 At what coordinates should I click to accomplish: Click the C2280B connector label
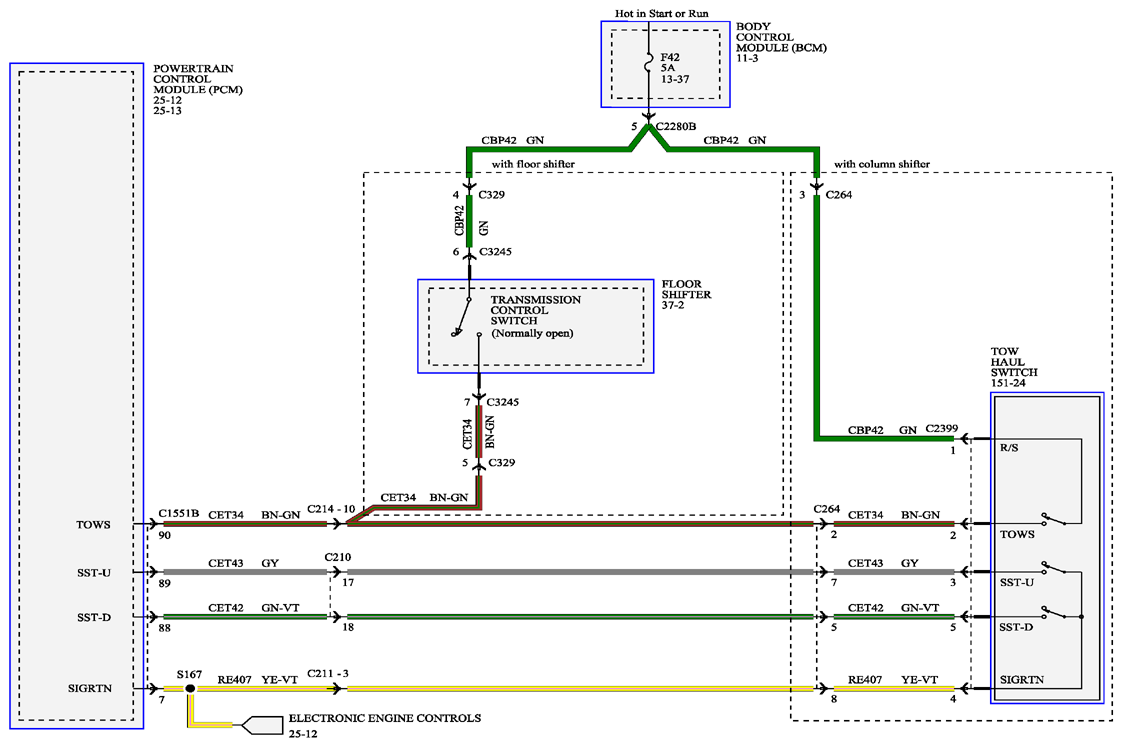(675, 127)
